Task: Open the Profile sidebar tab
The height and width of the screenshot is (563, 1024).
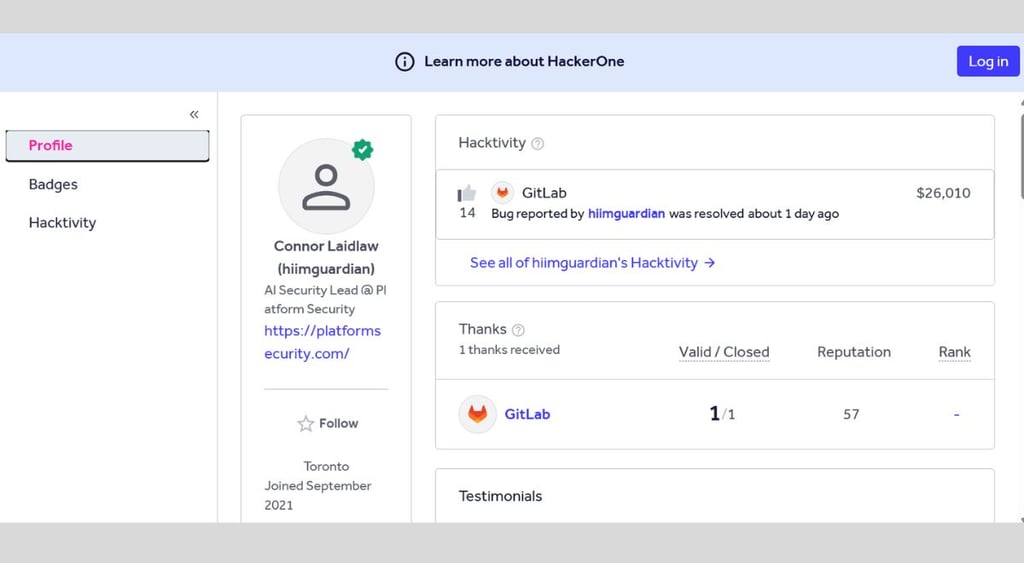Action: [107, 146]
